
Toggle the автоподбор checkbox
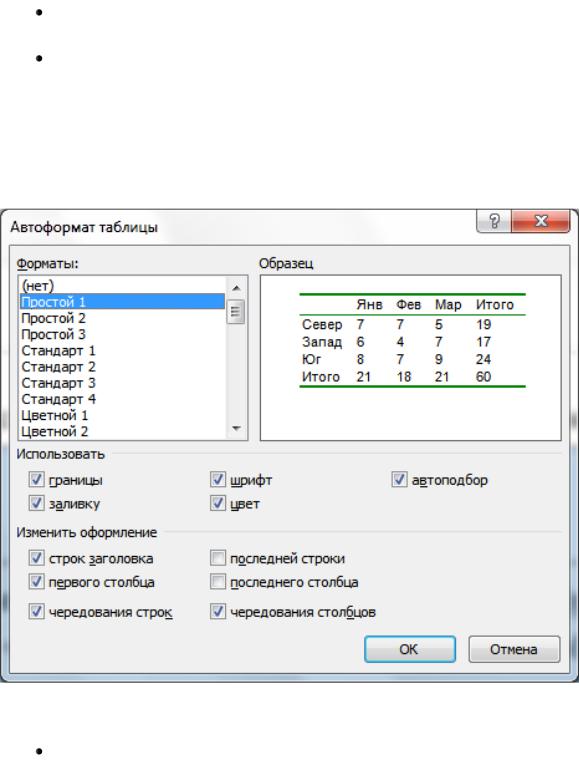click(x=399, y=479)
